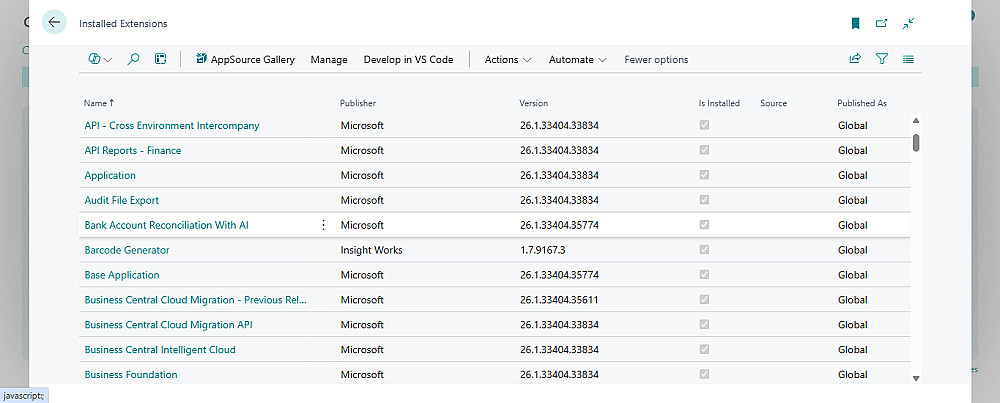This screenshot has width=1000, height=403.
Task: Open page in new window icon
Action: click(x=882, y=23)
